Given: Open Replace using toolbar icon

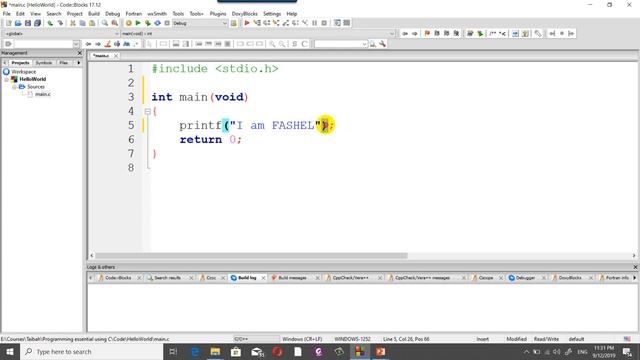Looking at the screenshot, I should (x=115, y=23).
